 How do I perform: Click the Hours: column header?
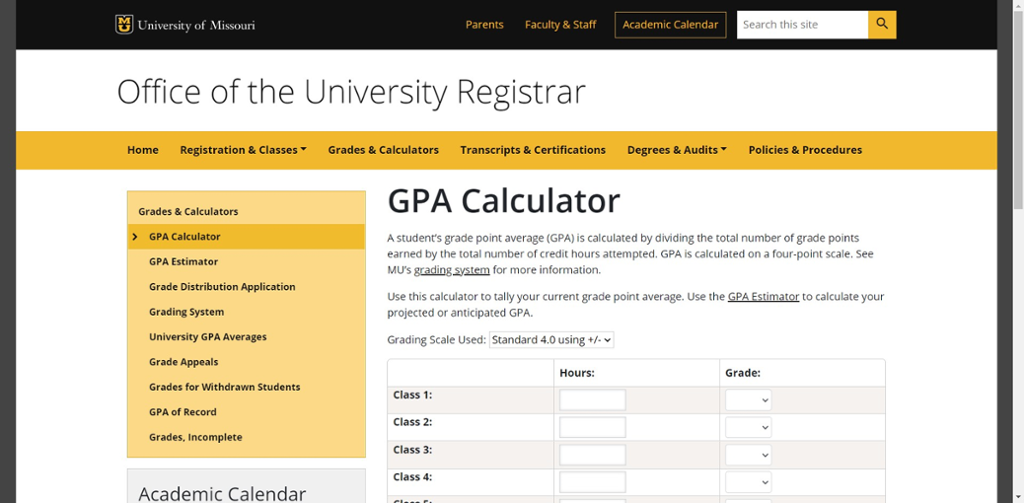click(577, 373)
